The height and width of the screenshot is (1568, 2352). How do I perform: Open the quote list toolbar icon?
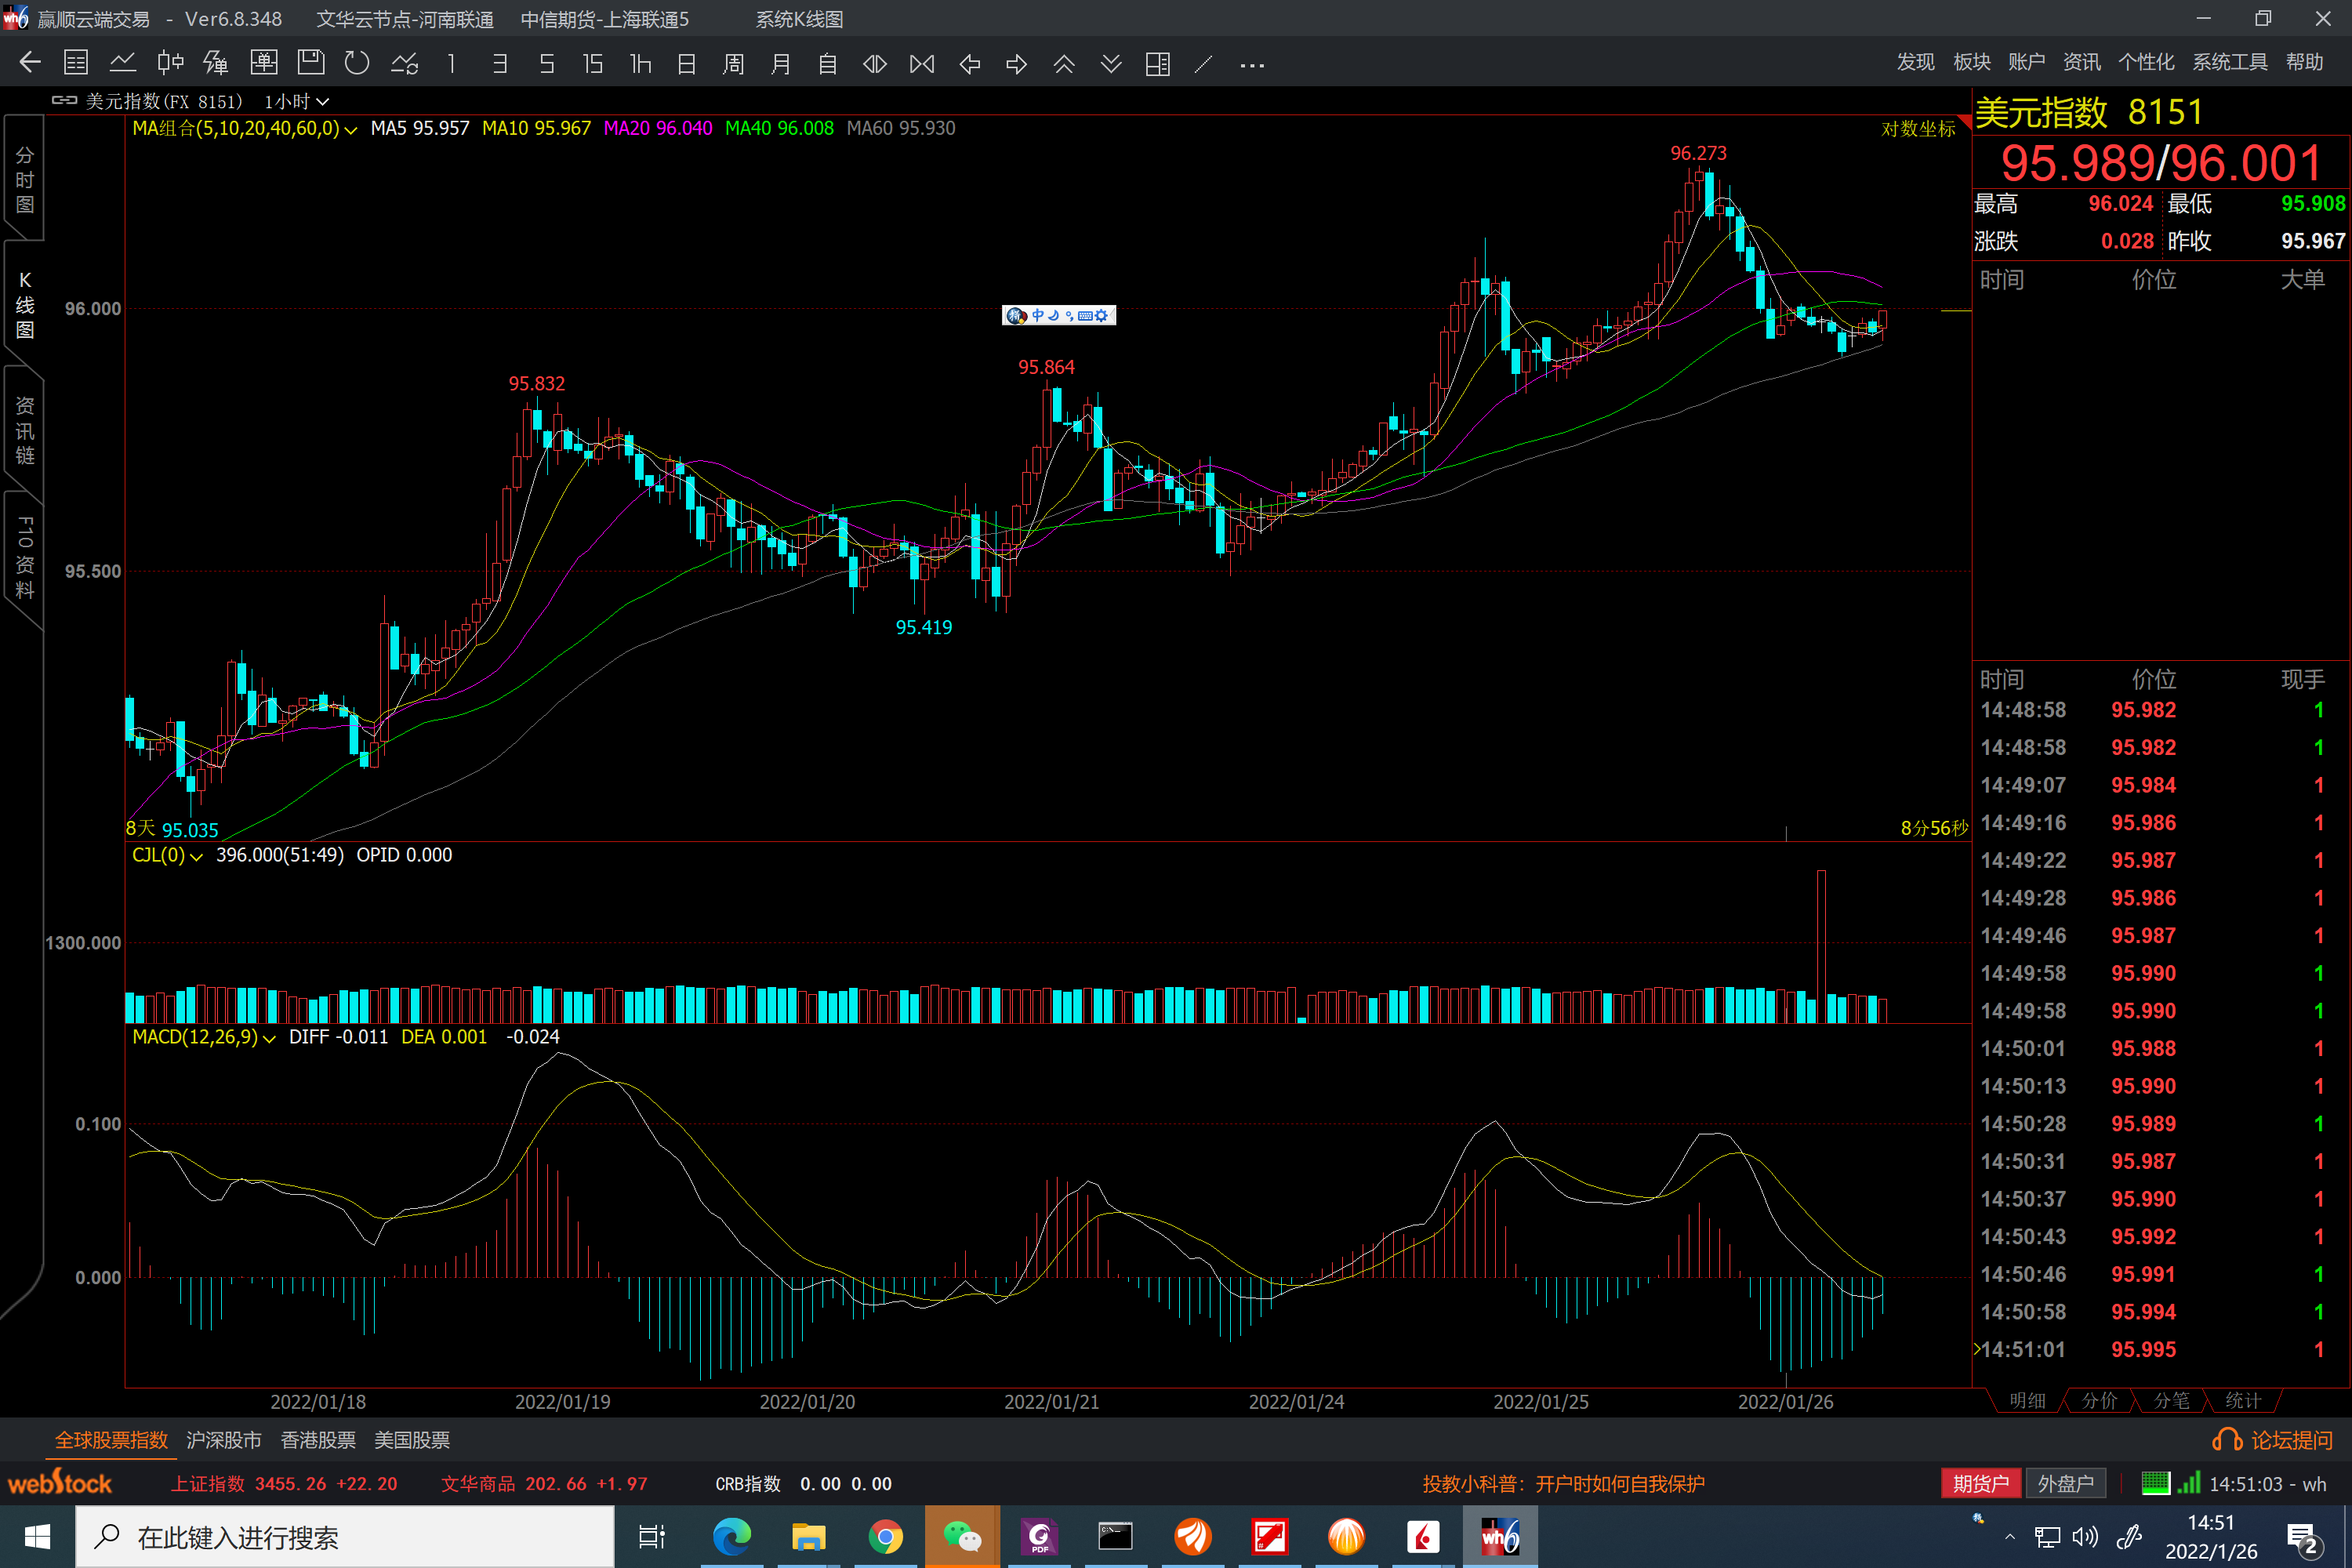click(76, 63)
